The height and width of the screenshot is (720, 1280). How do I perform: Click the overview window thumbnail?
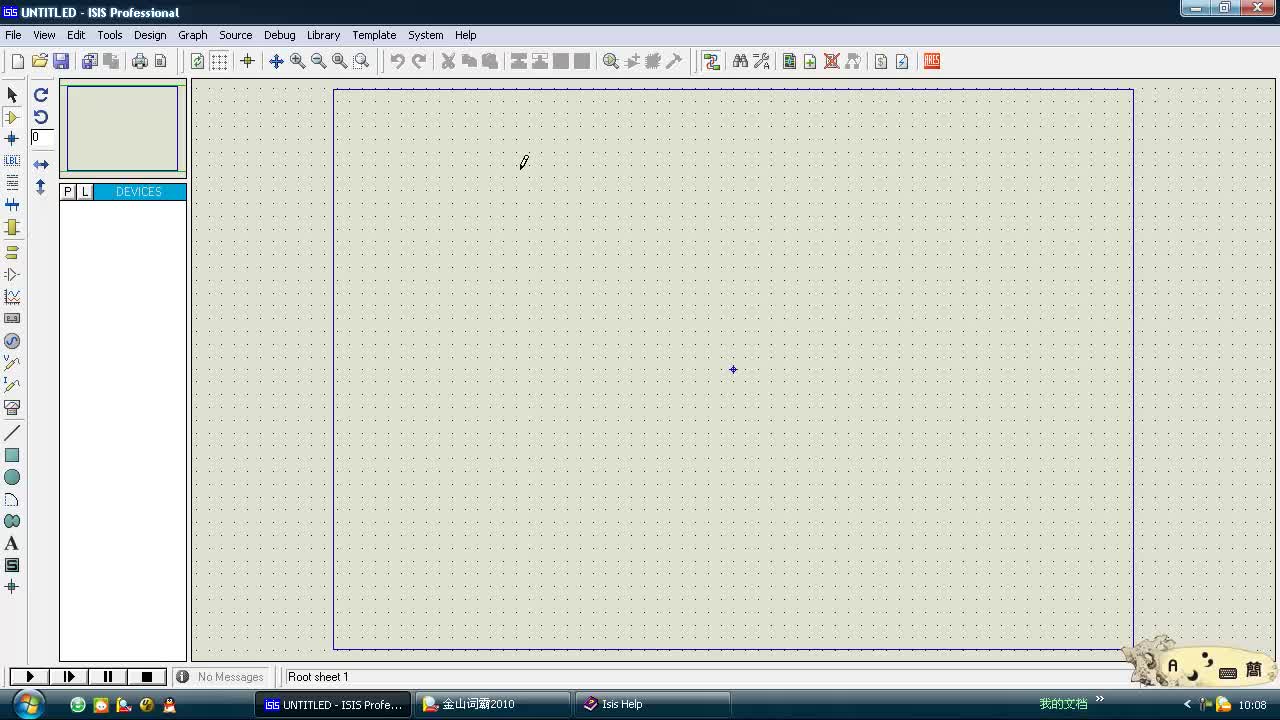[122, 128]
